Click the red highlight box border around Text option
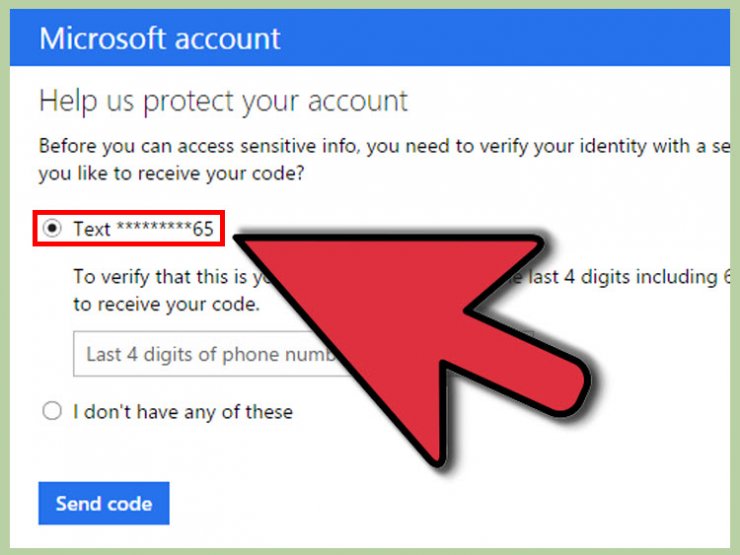Image resolution: width=740 pixels, height=555 pixels. (x=128, y=213)
